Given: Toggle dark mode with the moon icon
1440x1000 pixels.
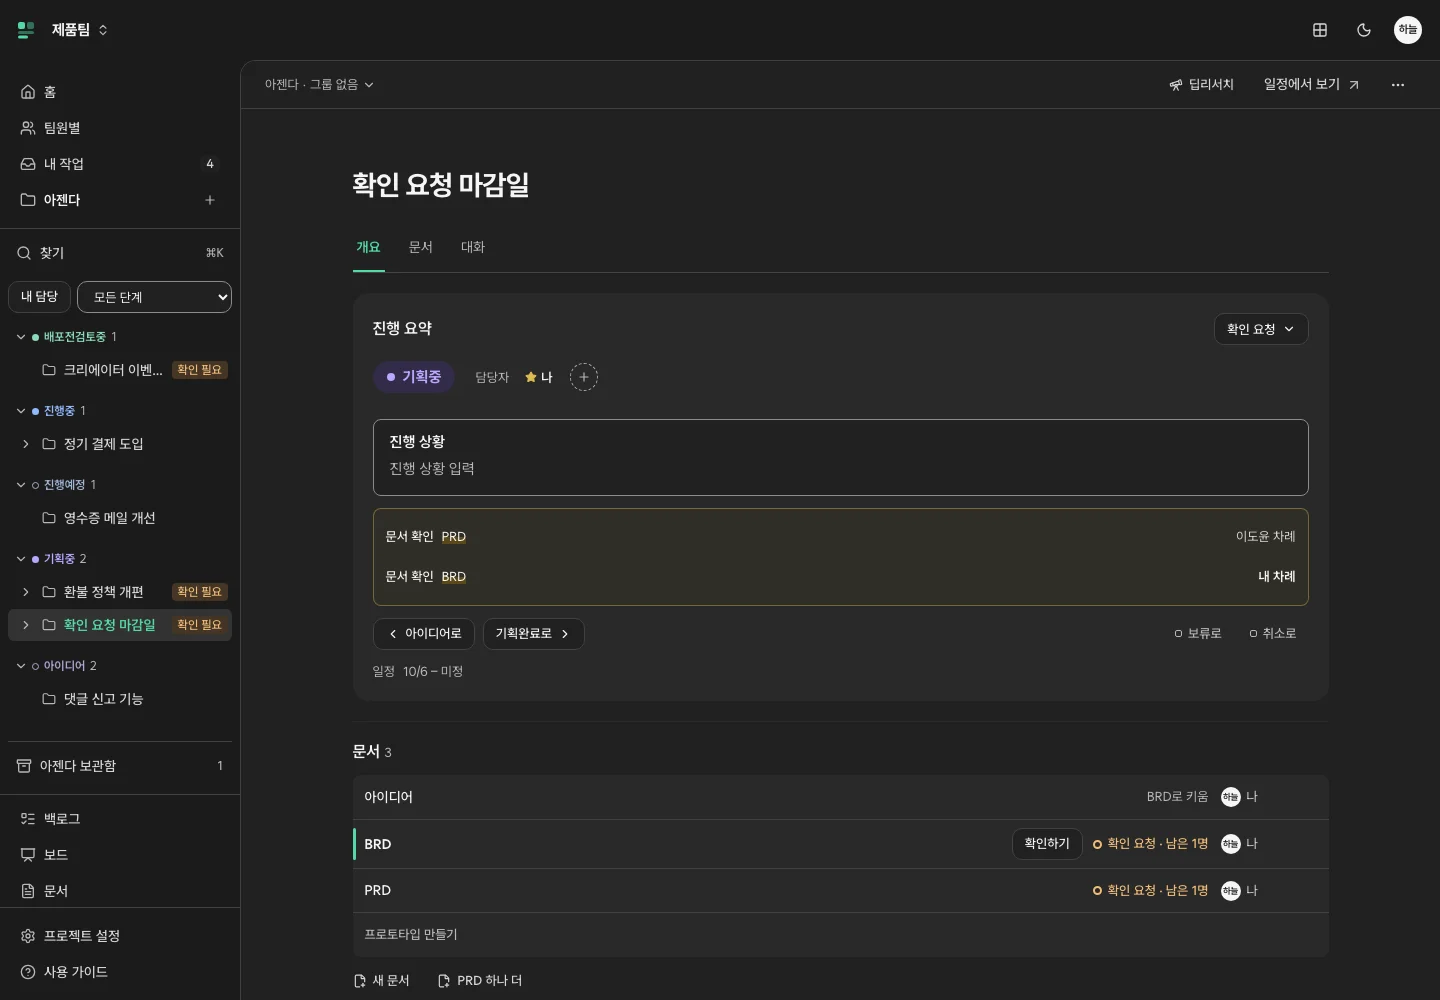Looking at the screenshot, I should (1364, 30).
